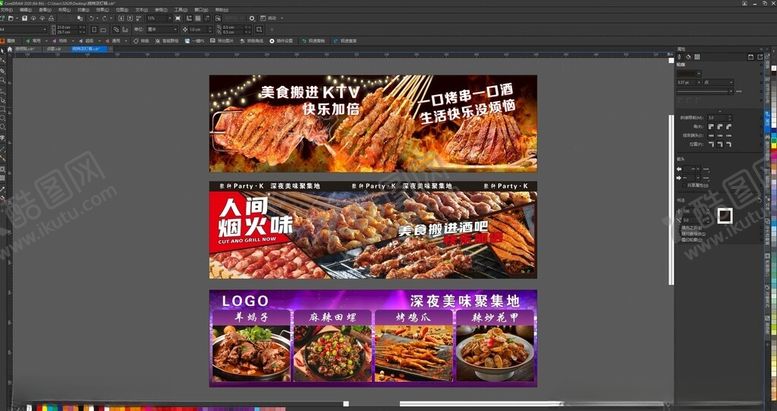The image size is (777, 411).
Task: Click the Print icon in the toolbar
Action: tap(51, 18)
